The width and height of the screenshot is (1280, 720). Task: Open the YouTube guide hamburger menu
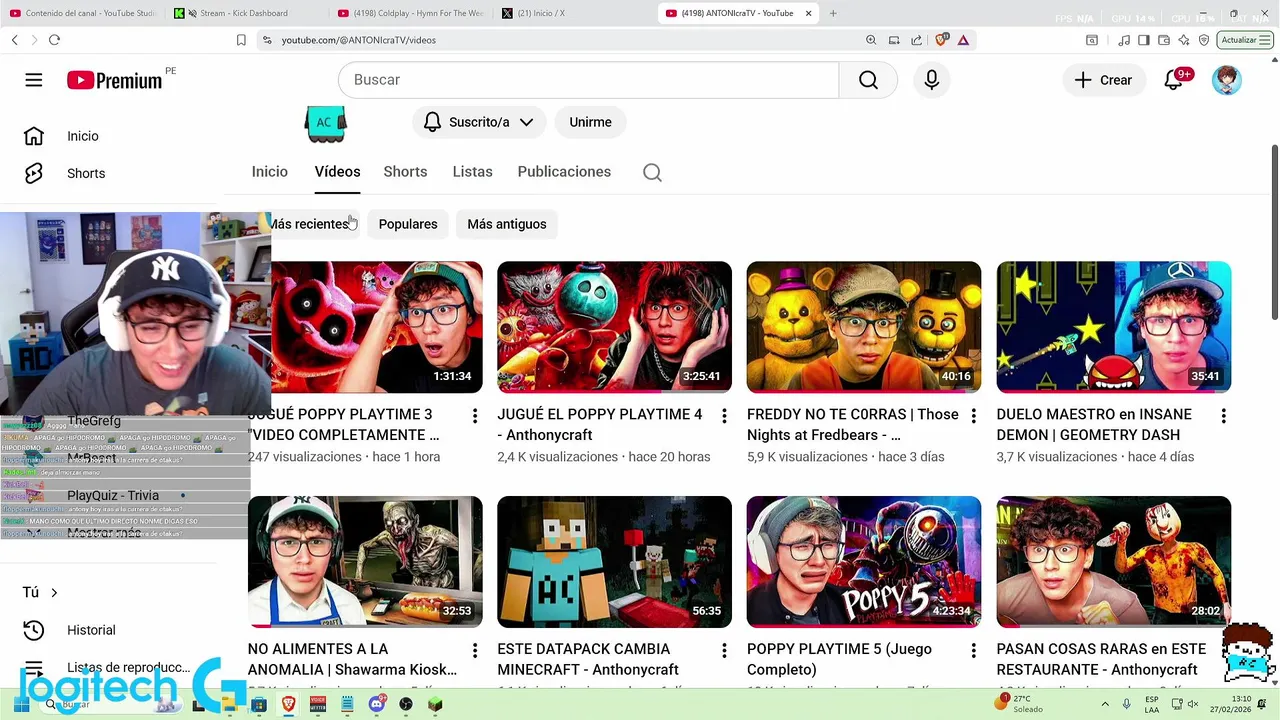(x=34, y=80)
